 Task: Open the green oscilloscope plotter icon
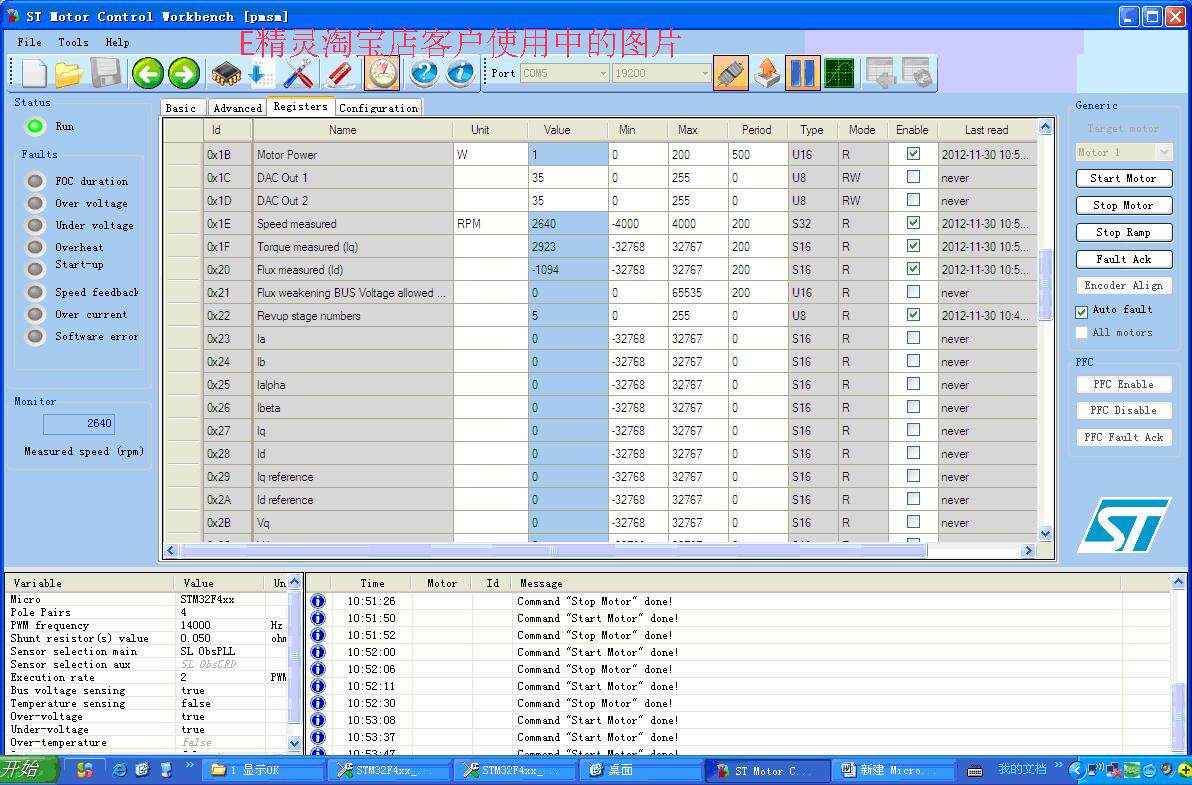[x=839, y=73]
